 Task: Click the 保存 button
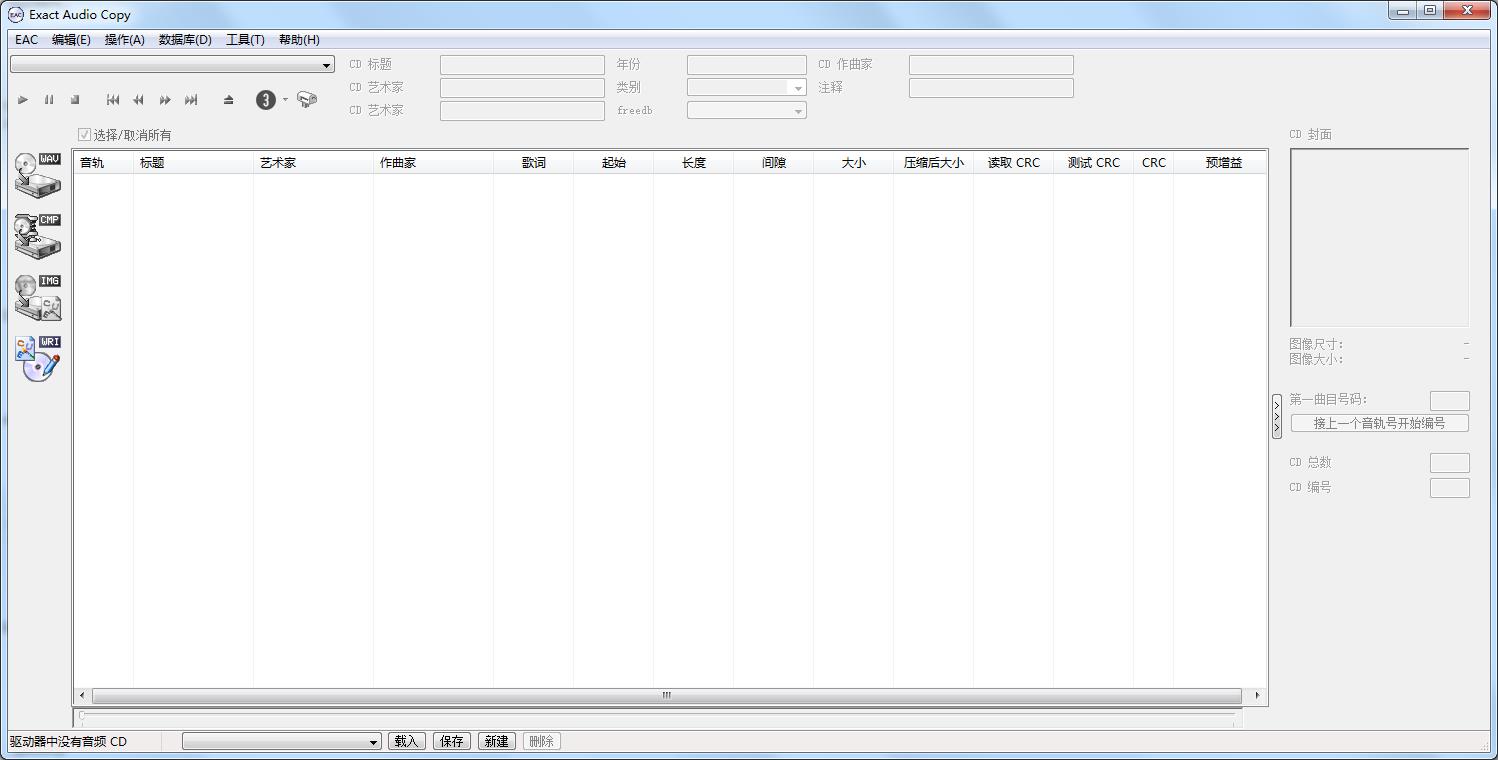pos(452,741)
